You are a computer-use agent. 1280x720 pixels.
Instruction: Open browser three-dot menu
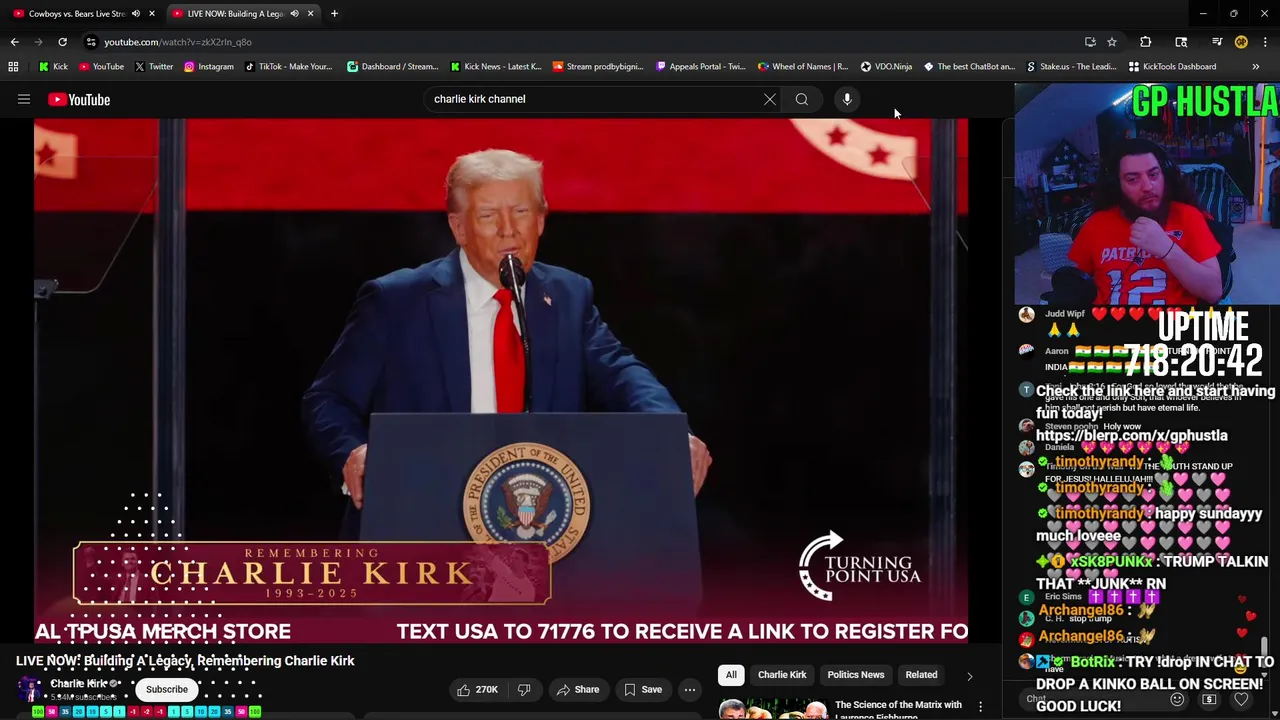(x=1265, y=42)
